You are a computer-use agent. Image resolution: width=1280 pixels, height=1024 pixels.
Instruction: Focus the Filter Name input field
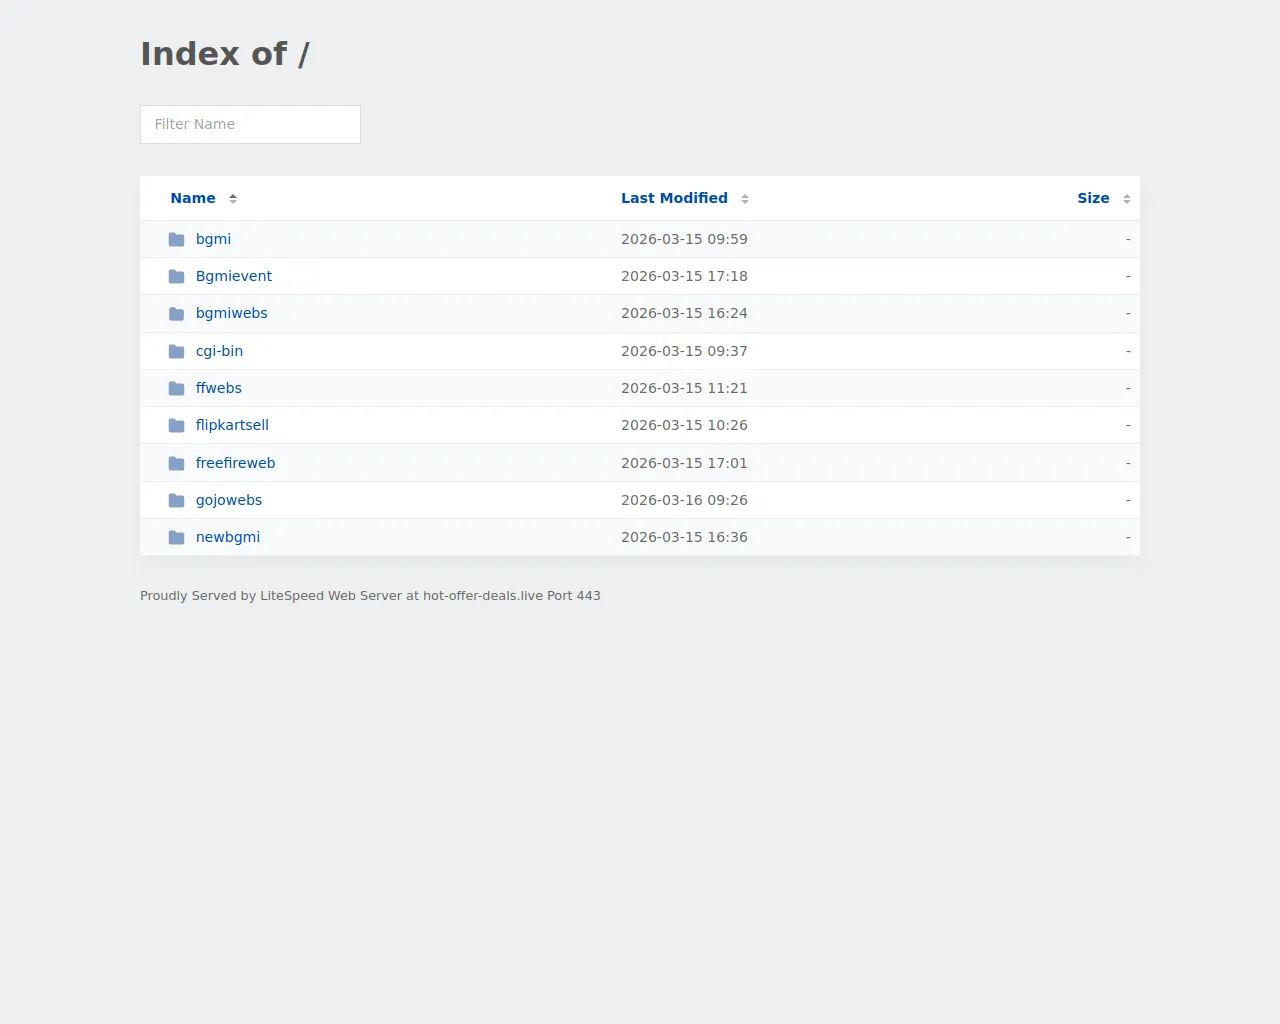pos(250,124)
